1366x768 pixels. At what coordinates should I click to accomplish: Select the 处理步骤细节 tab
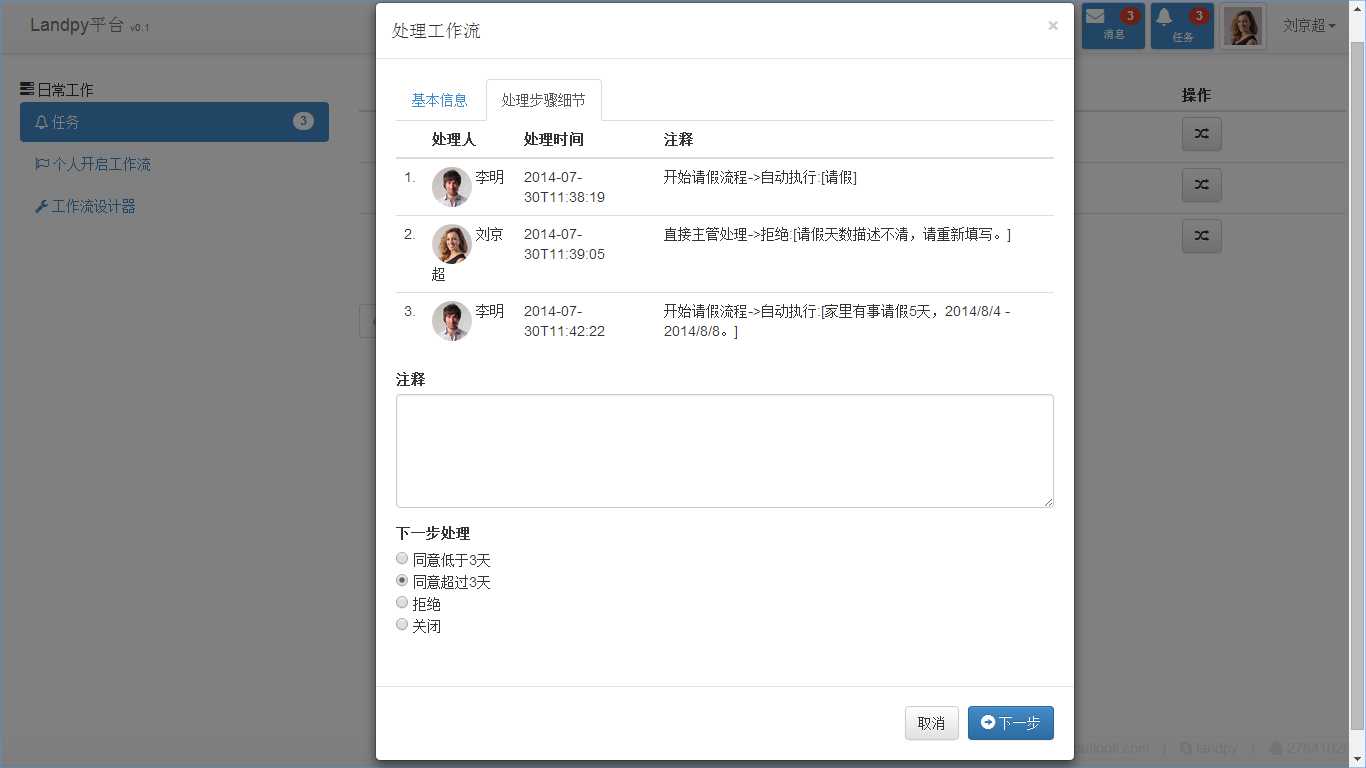(543, 100)
